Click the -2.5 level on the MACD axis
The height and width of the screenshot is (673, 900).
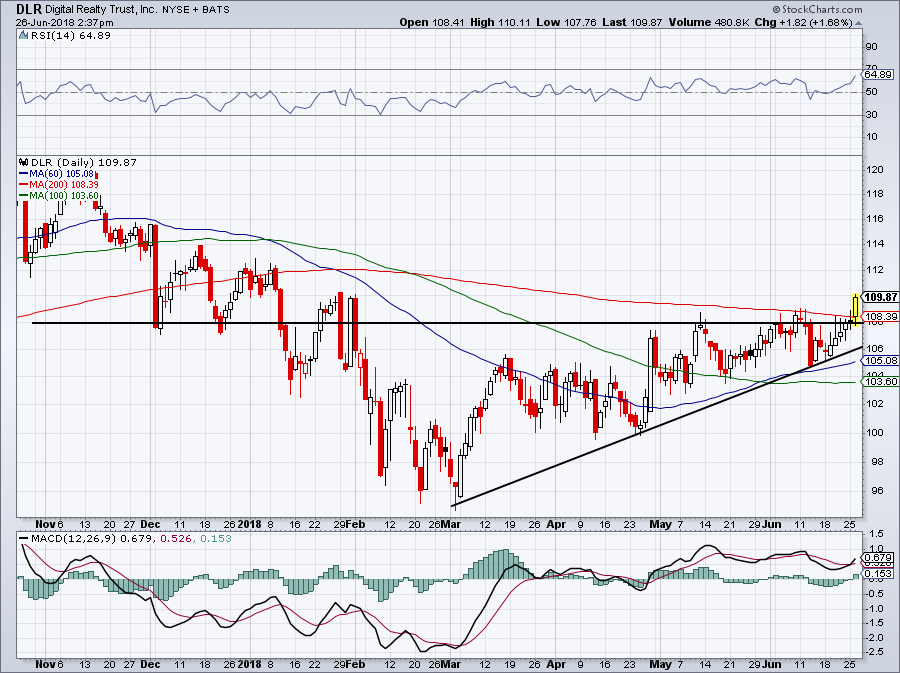(874, 652)
